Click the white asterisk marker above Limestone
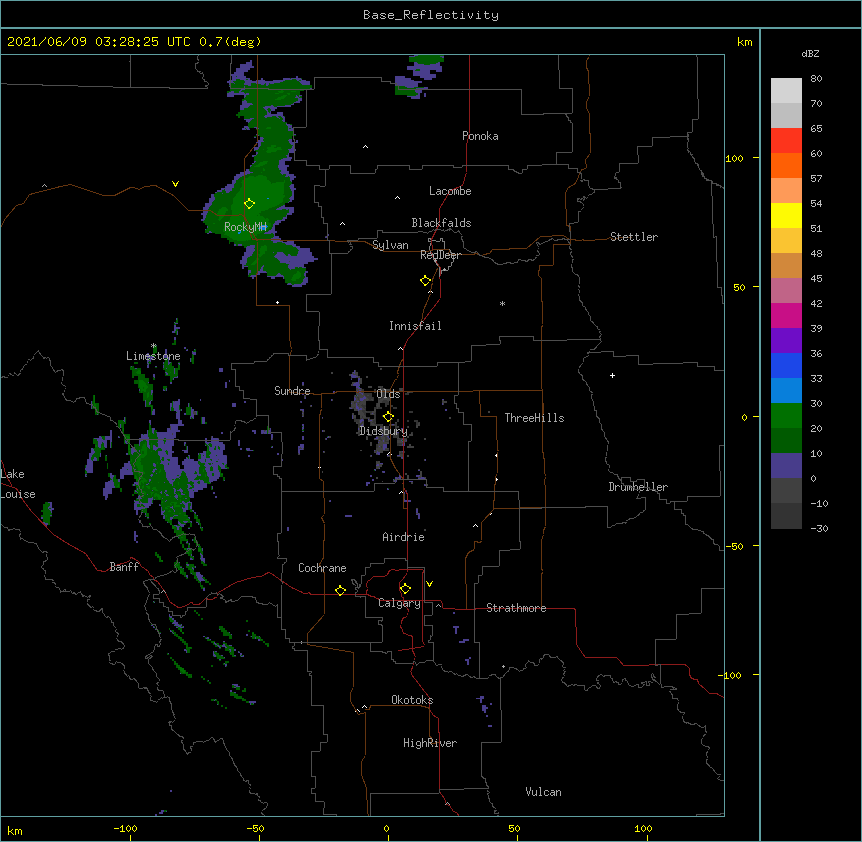This screenshot has width=862, height=842. pos(154,346)
